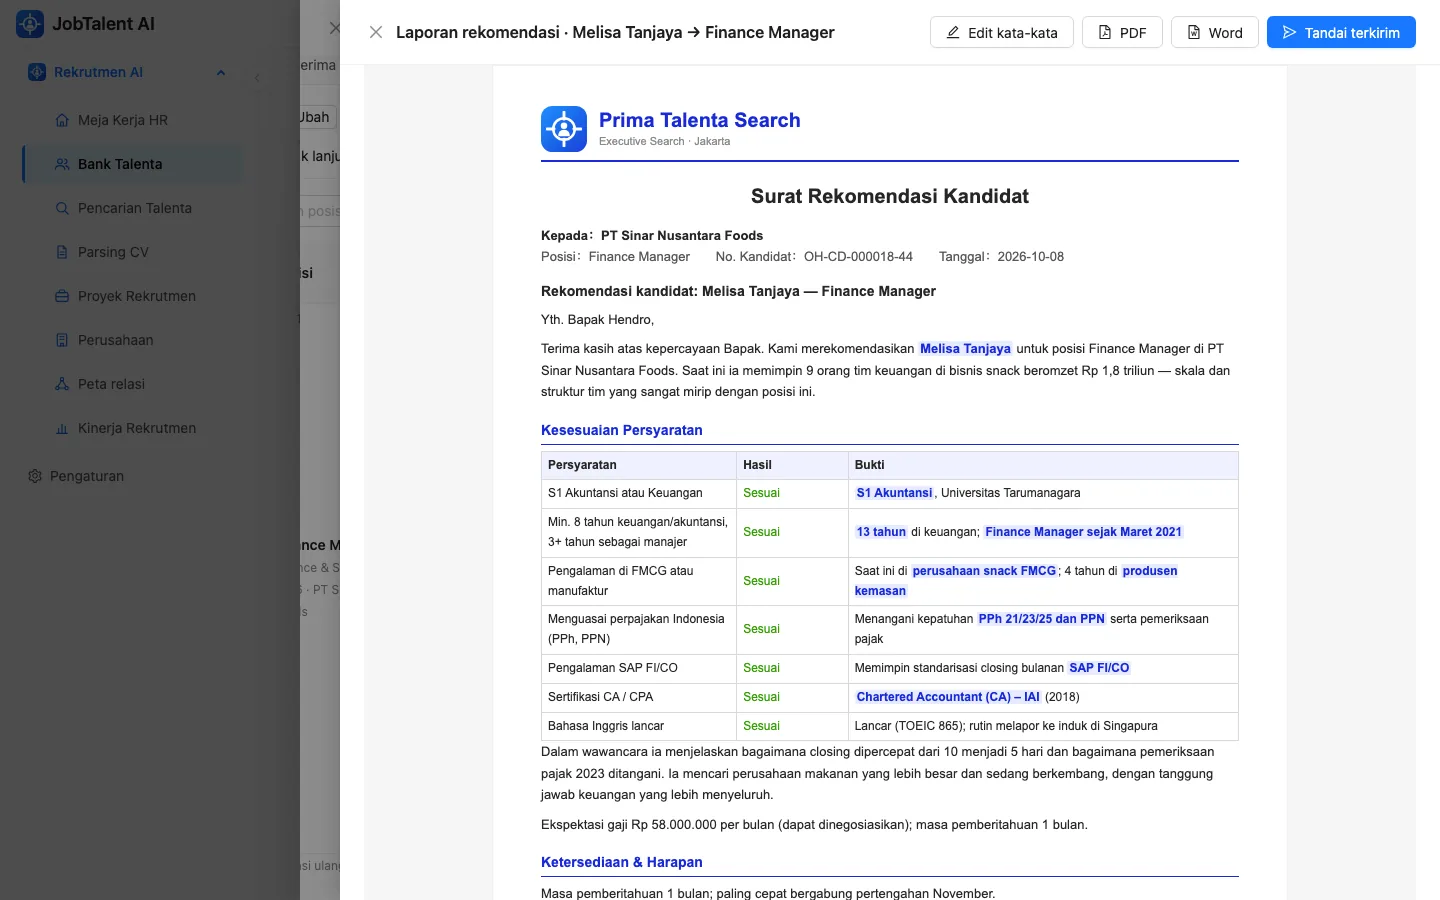This screenshot has width=1440, height=900.
Task: Click the Peta relasi network icon
Action: click(x=62, y=384)
